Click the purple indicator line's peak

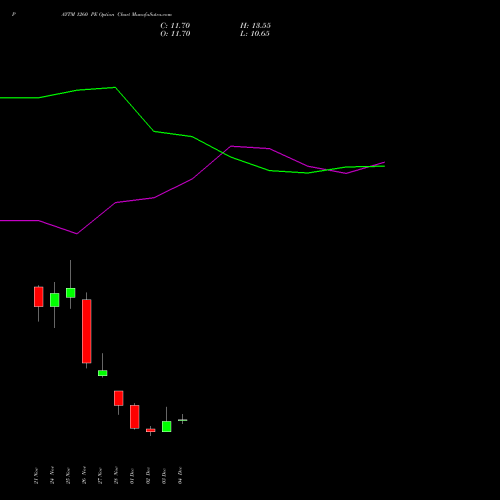coord(231,146)
